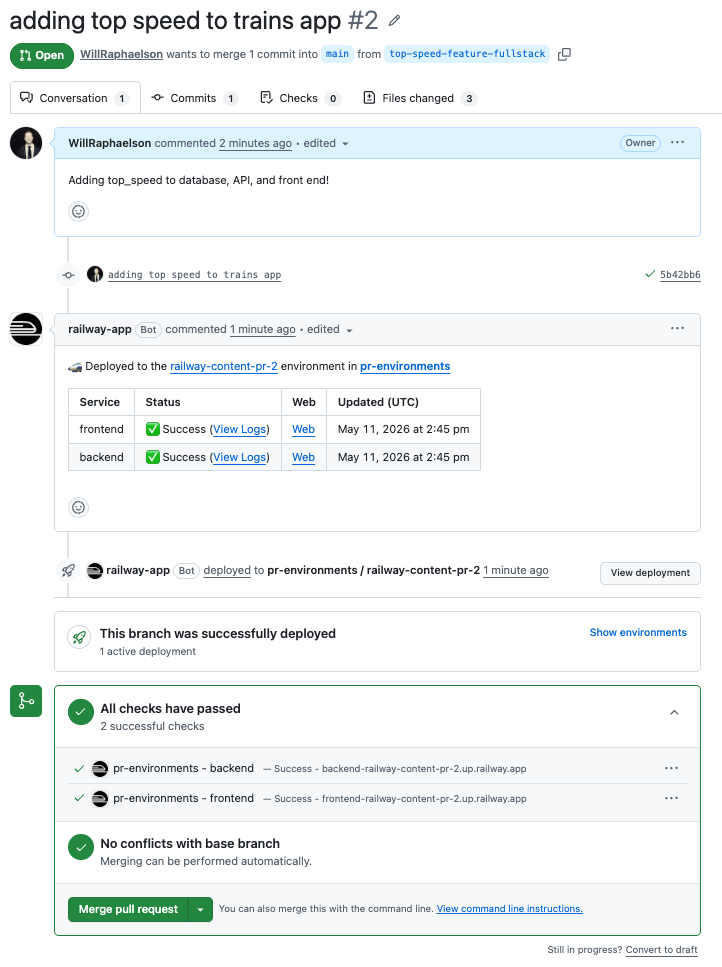The height and width of the screenshot is (967, 722).
Task: Click green check beside No conflicts with base branch
Action: [x=81, y=847]
